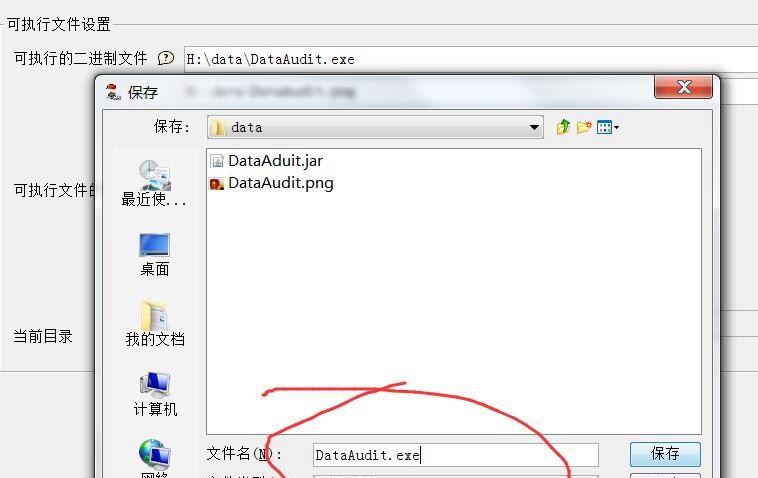
Task: Expand the data folder dropdown
Action: click(x=534, y=127)
